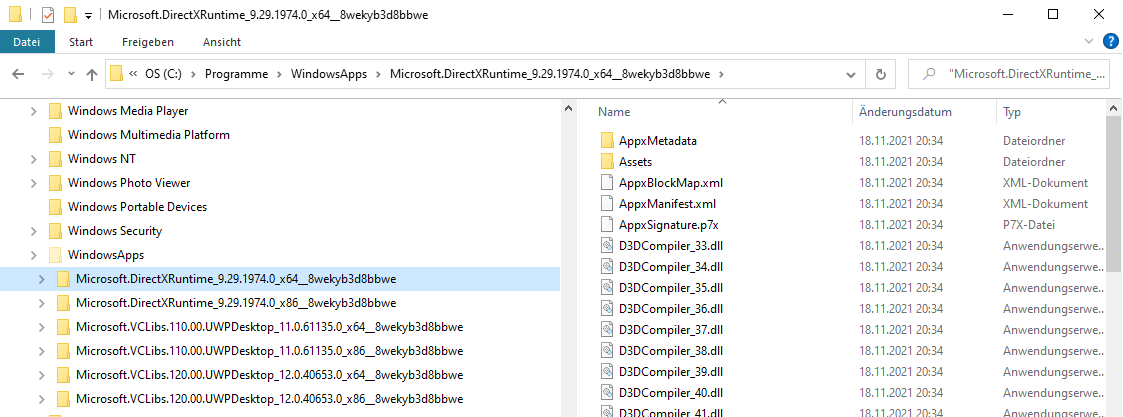Viewport: 1123px width, 417px height.
Task: Click the D3DCompiler_37.dll file icon
Action: (607, 330)
